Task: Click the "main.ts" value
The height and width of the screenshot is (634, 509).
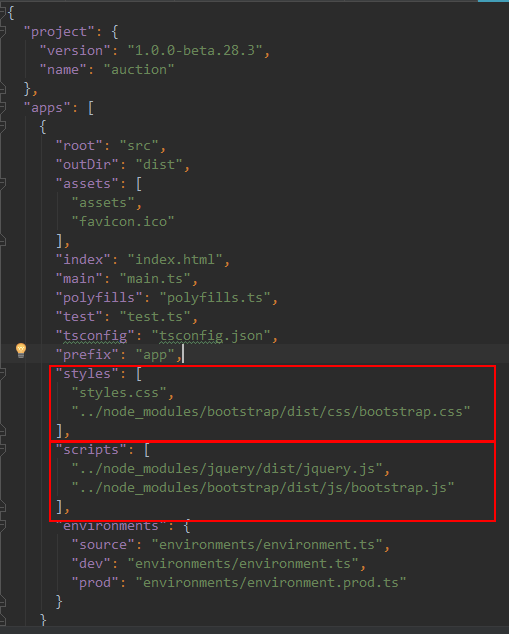Action: pos(155,279)
